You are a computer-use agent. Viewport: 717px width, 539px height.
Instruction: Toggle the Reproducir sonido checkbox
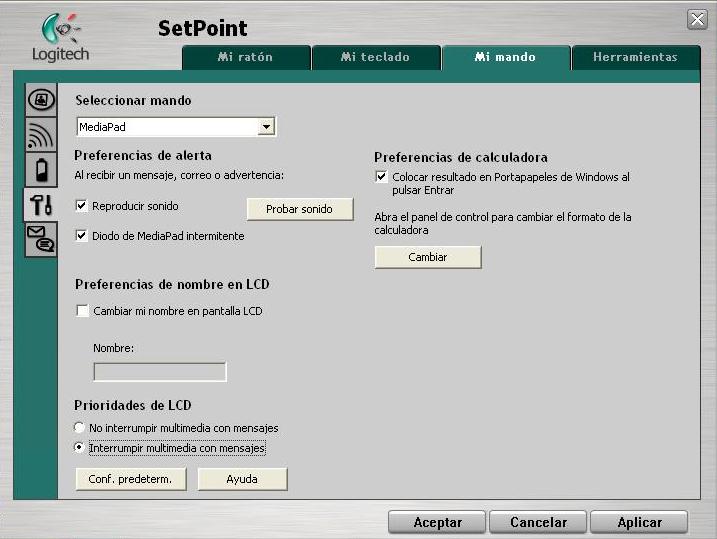82,206
